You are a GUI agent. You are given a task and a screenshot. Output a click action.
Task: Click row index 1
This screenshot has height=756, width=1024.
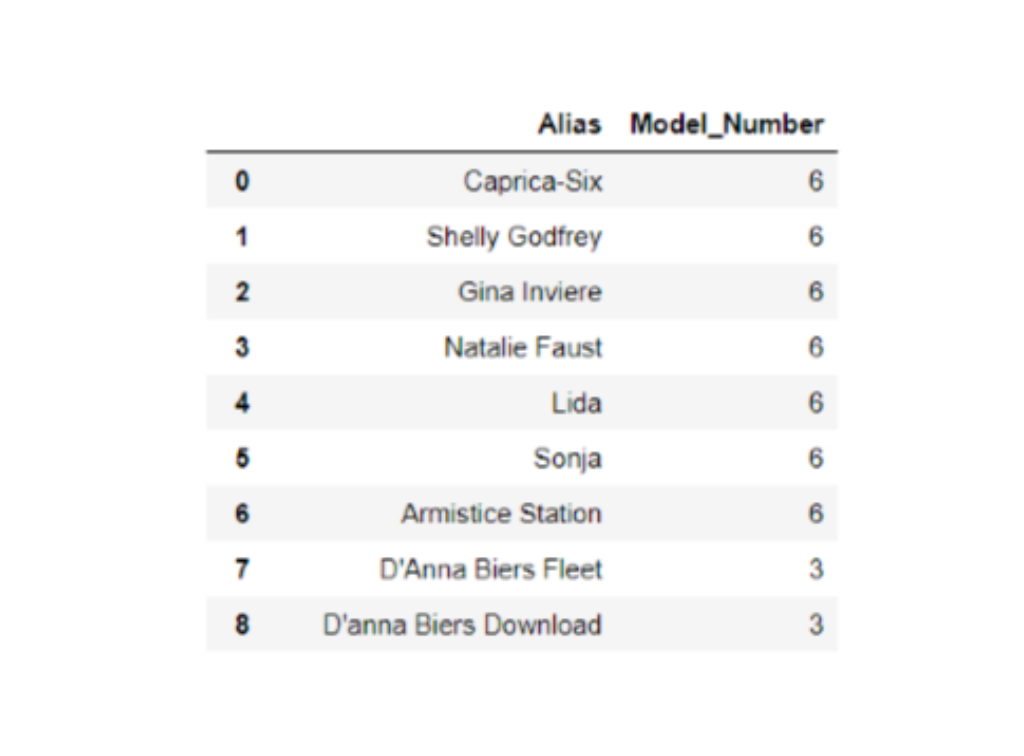pyautogui.click(x=241, y=237)
